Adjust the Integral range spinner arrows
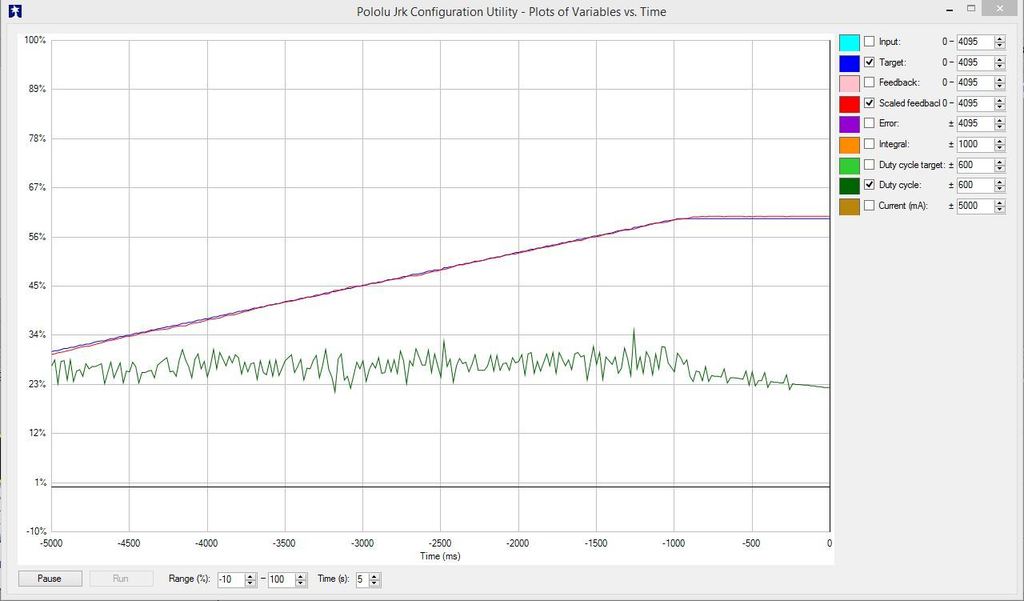This screenshot has width=1024, height=601. pos(1000,144)
